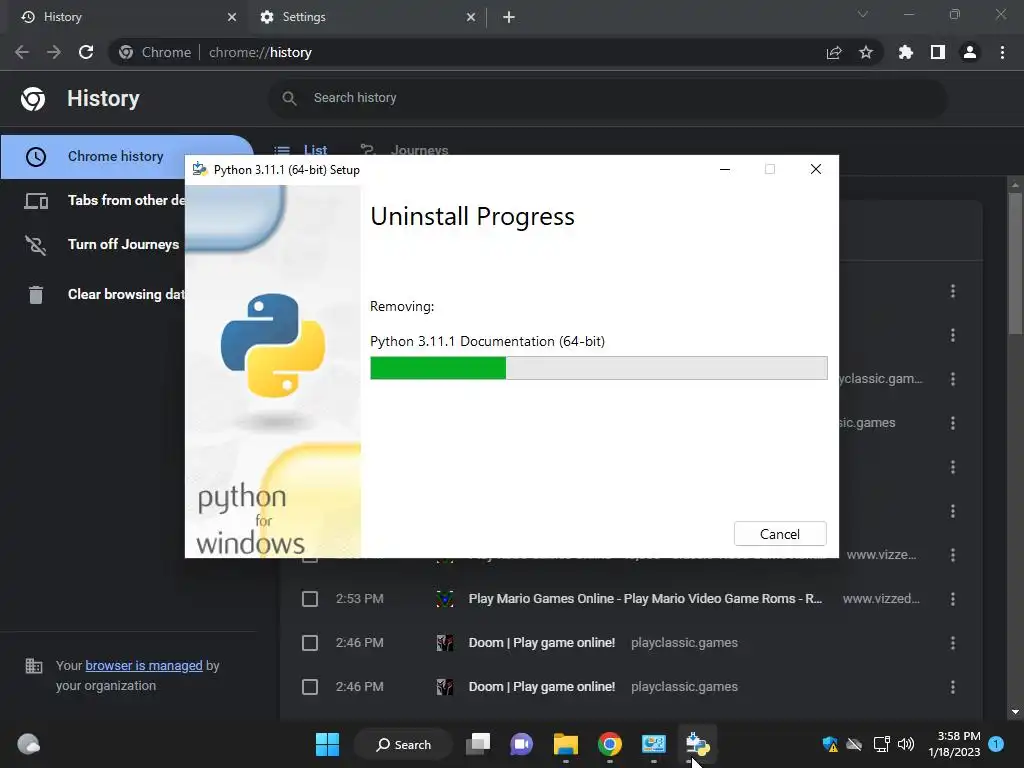Open the Chrome three-dot menu
Viewport: 1024px width, 768px height.
click(1002, 52)
